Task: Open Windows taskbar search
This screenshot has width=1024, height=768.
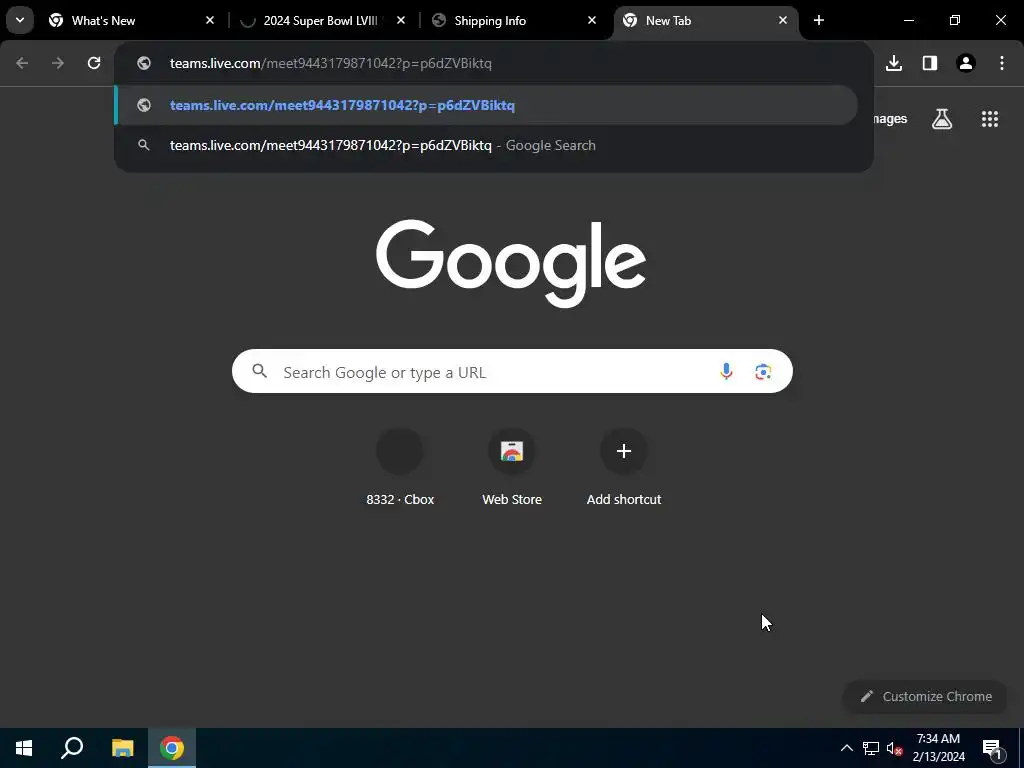Action: click(x=72, y=748)
